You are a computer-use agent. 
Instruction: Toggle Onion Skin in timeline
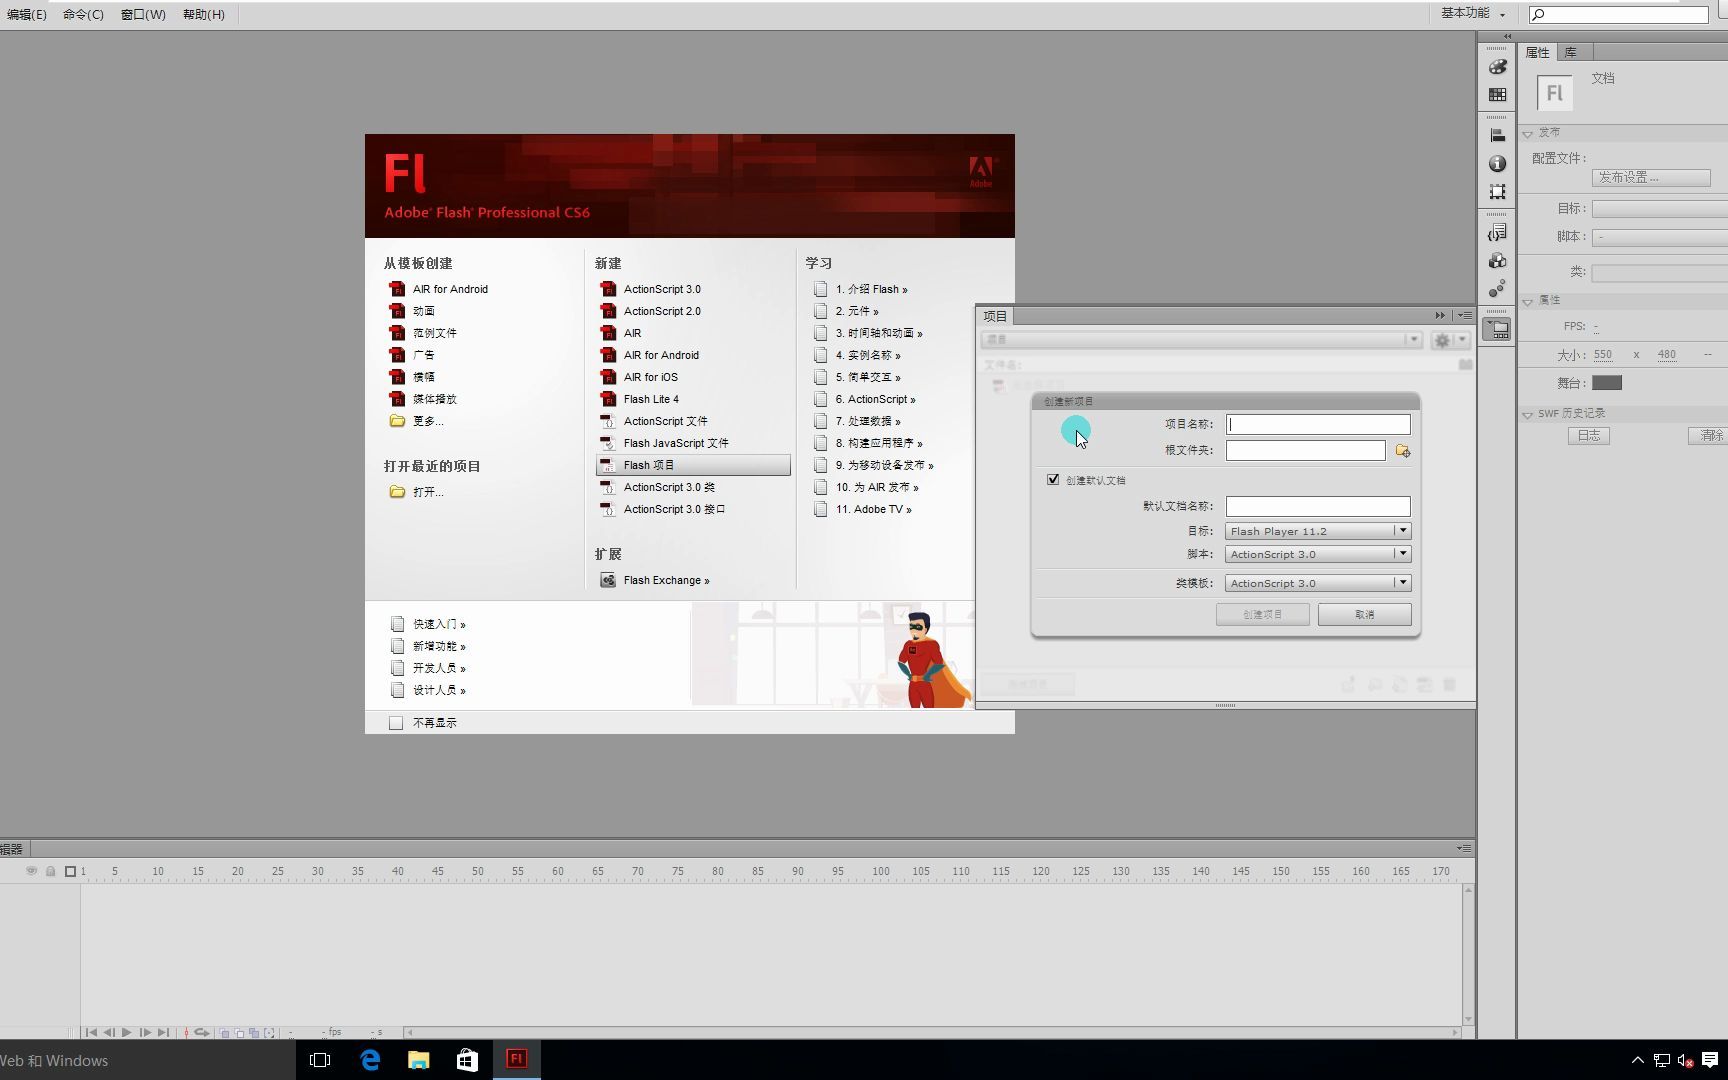225,1033
